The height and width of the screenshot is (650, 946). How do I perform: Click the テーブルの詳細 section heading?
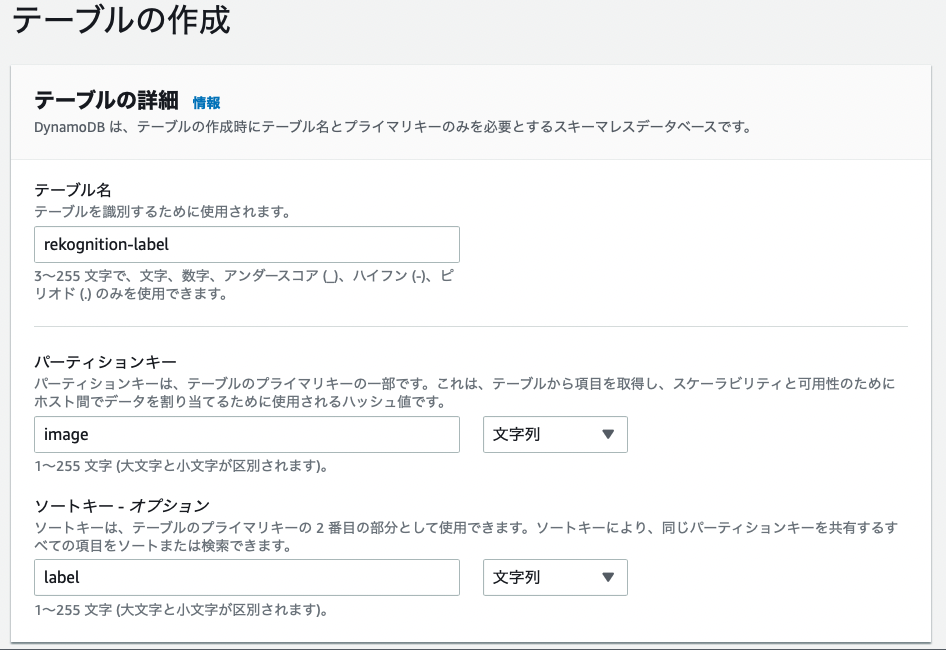(106, 100)
